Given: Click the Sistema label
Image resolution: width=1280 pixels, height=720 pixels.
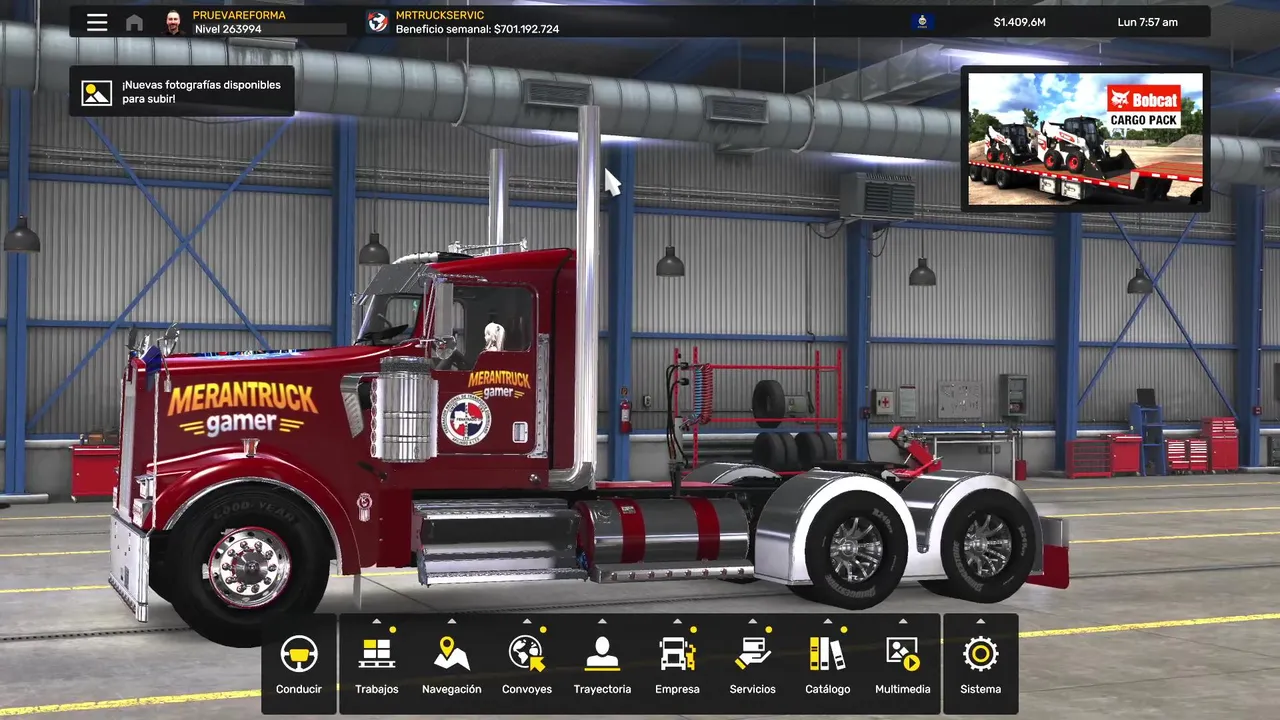Looking at the screenshot, I should [x=981, y=689].
